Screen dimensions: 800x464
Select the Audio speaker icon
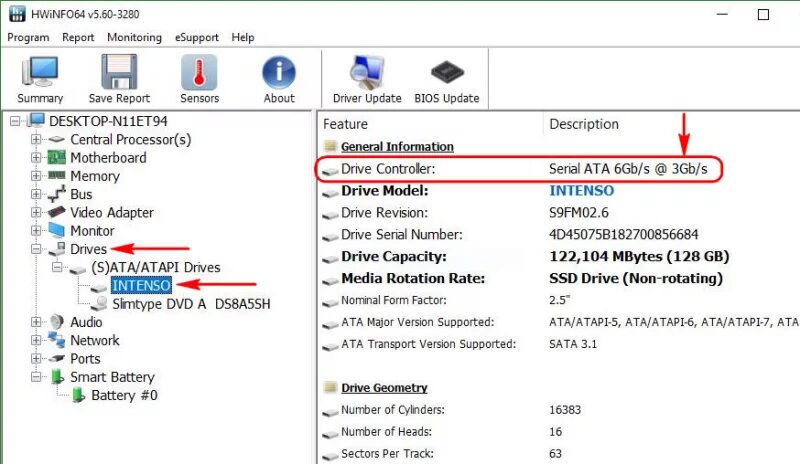pyautogui.click(x=57, y=322)
